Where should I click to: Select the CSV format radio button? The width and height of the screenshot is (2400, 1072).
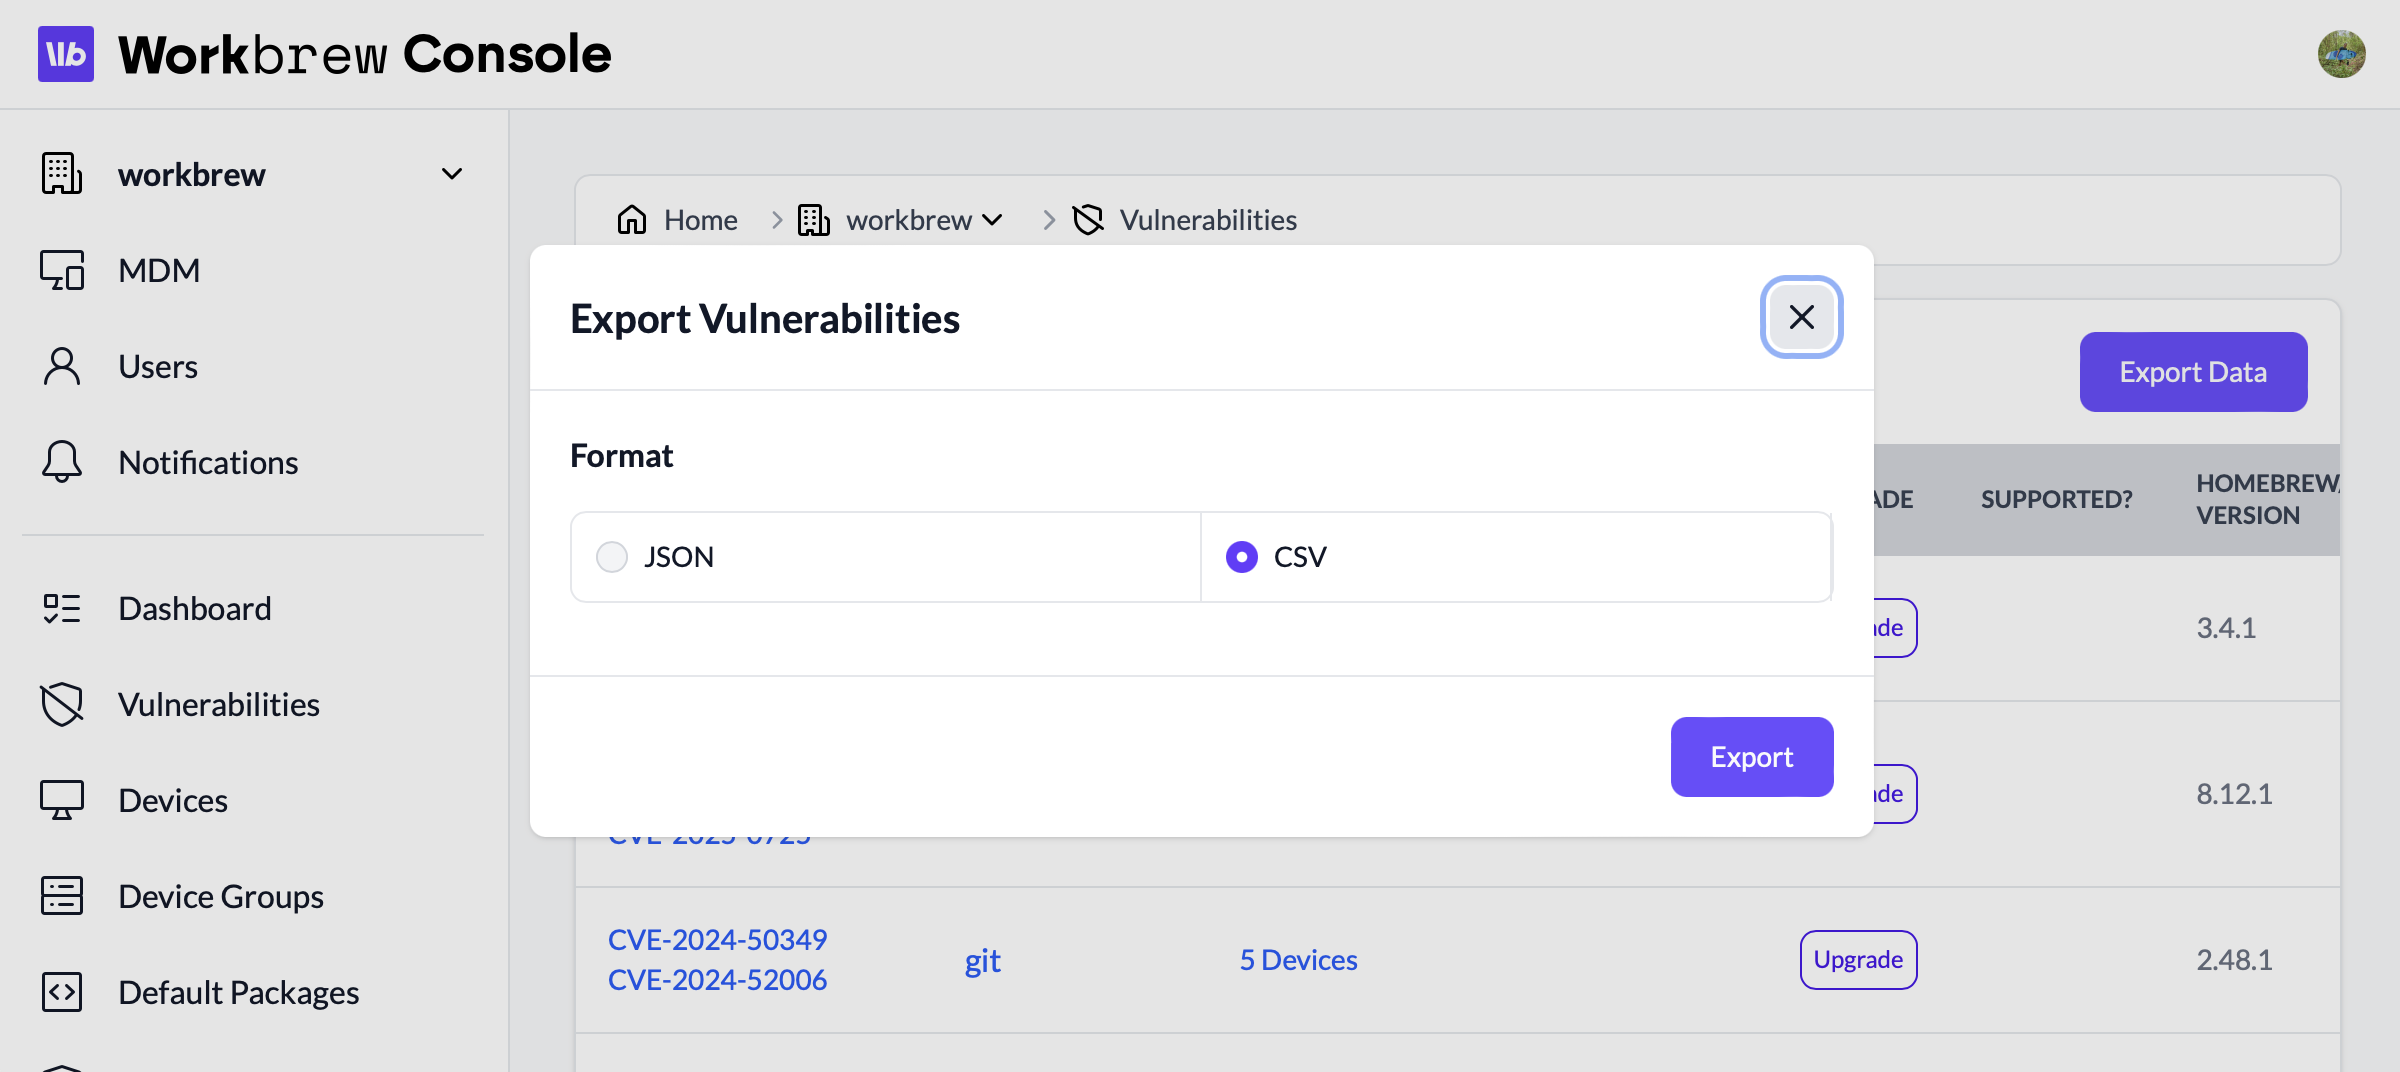click(1242, 557)
